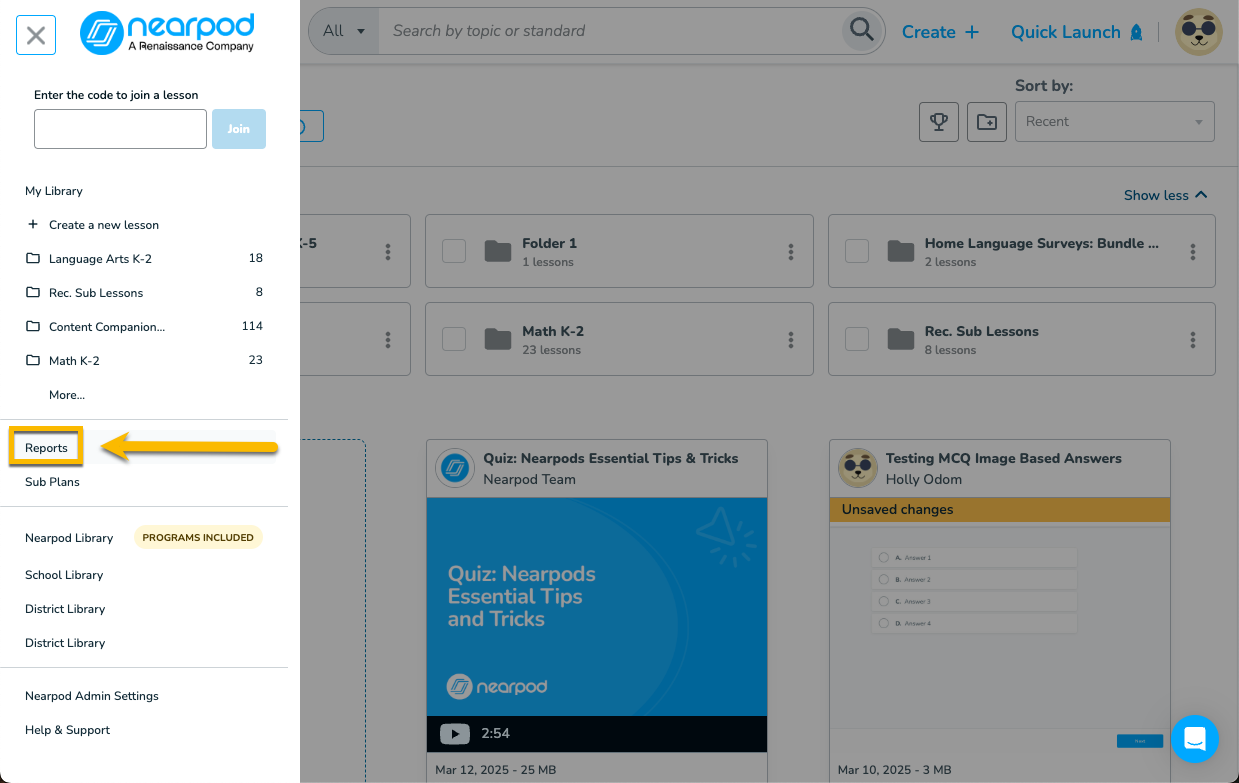Expand the Sort by Recent dropdown

click(1114, 121)
